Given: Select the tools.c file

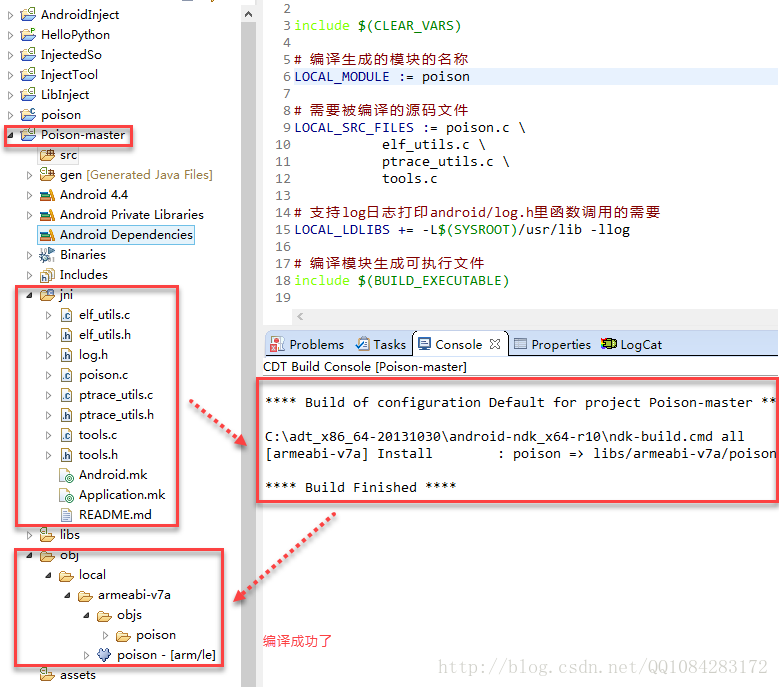Looking at the screenshot, I should [x=98, y=435].
